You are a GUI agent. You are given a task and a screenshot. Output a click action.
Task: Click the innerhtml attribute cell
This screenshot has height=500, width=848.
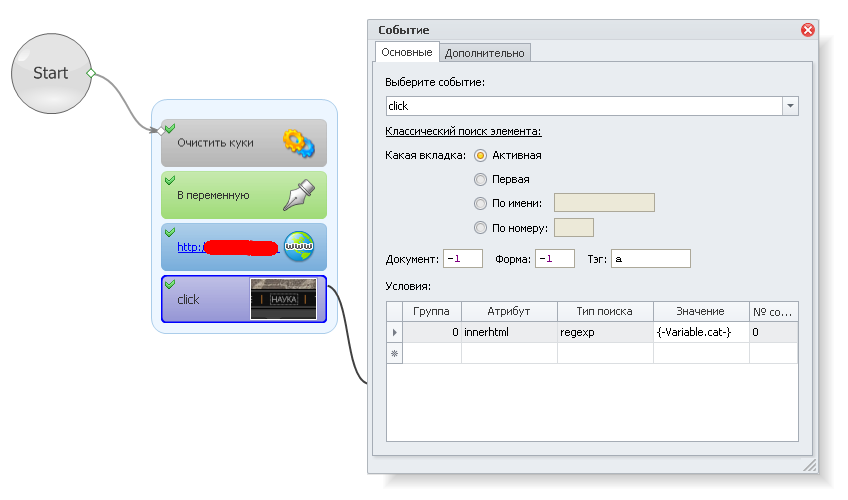tap(509, 332)
